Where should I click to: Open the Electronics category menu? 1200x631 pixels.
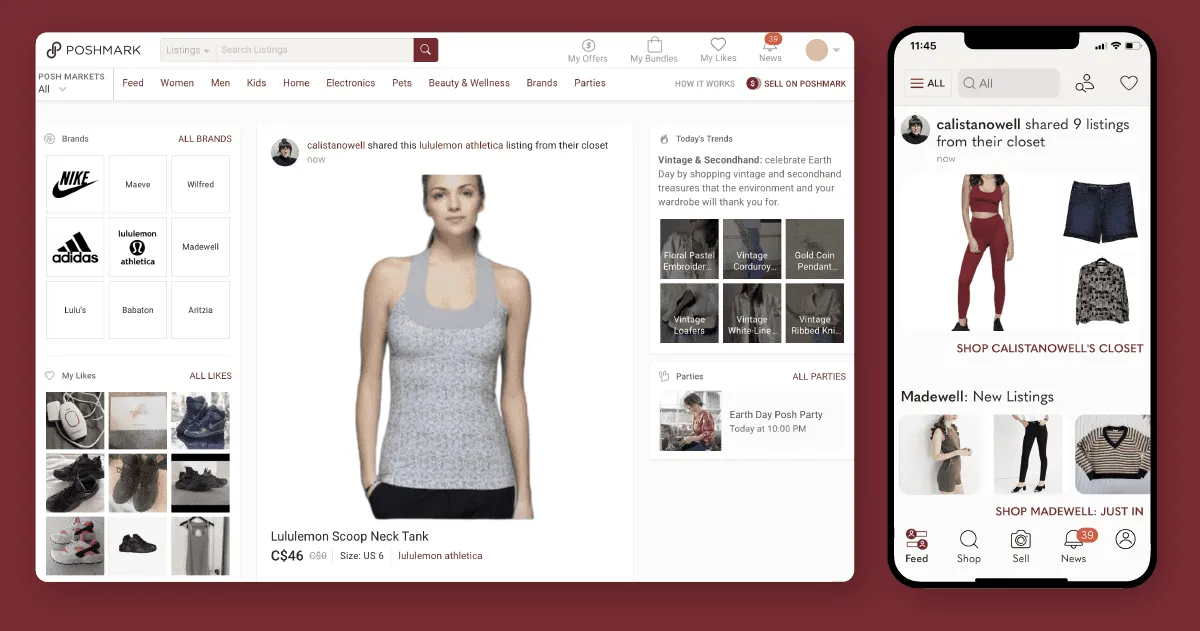pyautogui.click(x=350, y=83)
